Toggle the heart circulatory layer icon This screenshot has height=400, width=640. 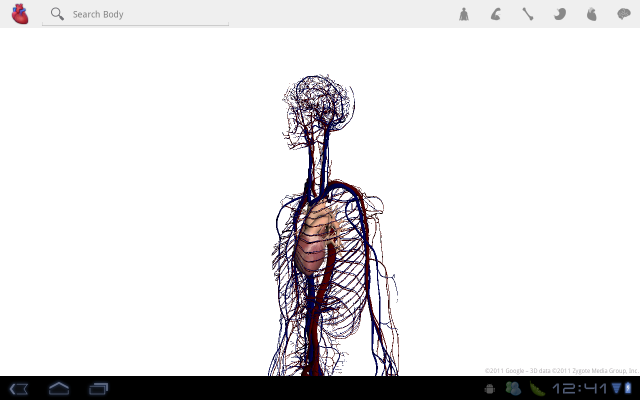[x=591, y=14]
